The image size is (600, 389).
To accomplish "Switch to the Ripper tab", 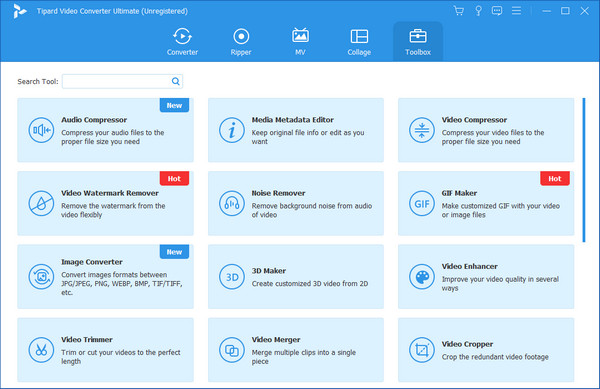I will click(x=241, y=42).
